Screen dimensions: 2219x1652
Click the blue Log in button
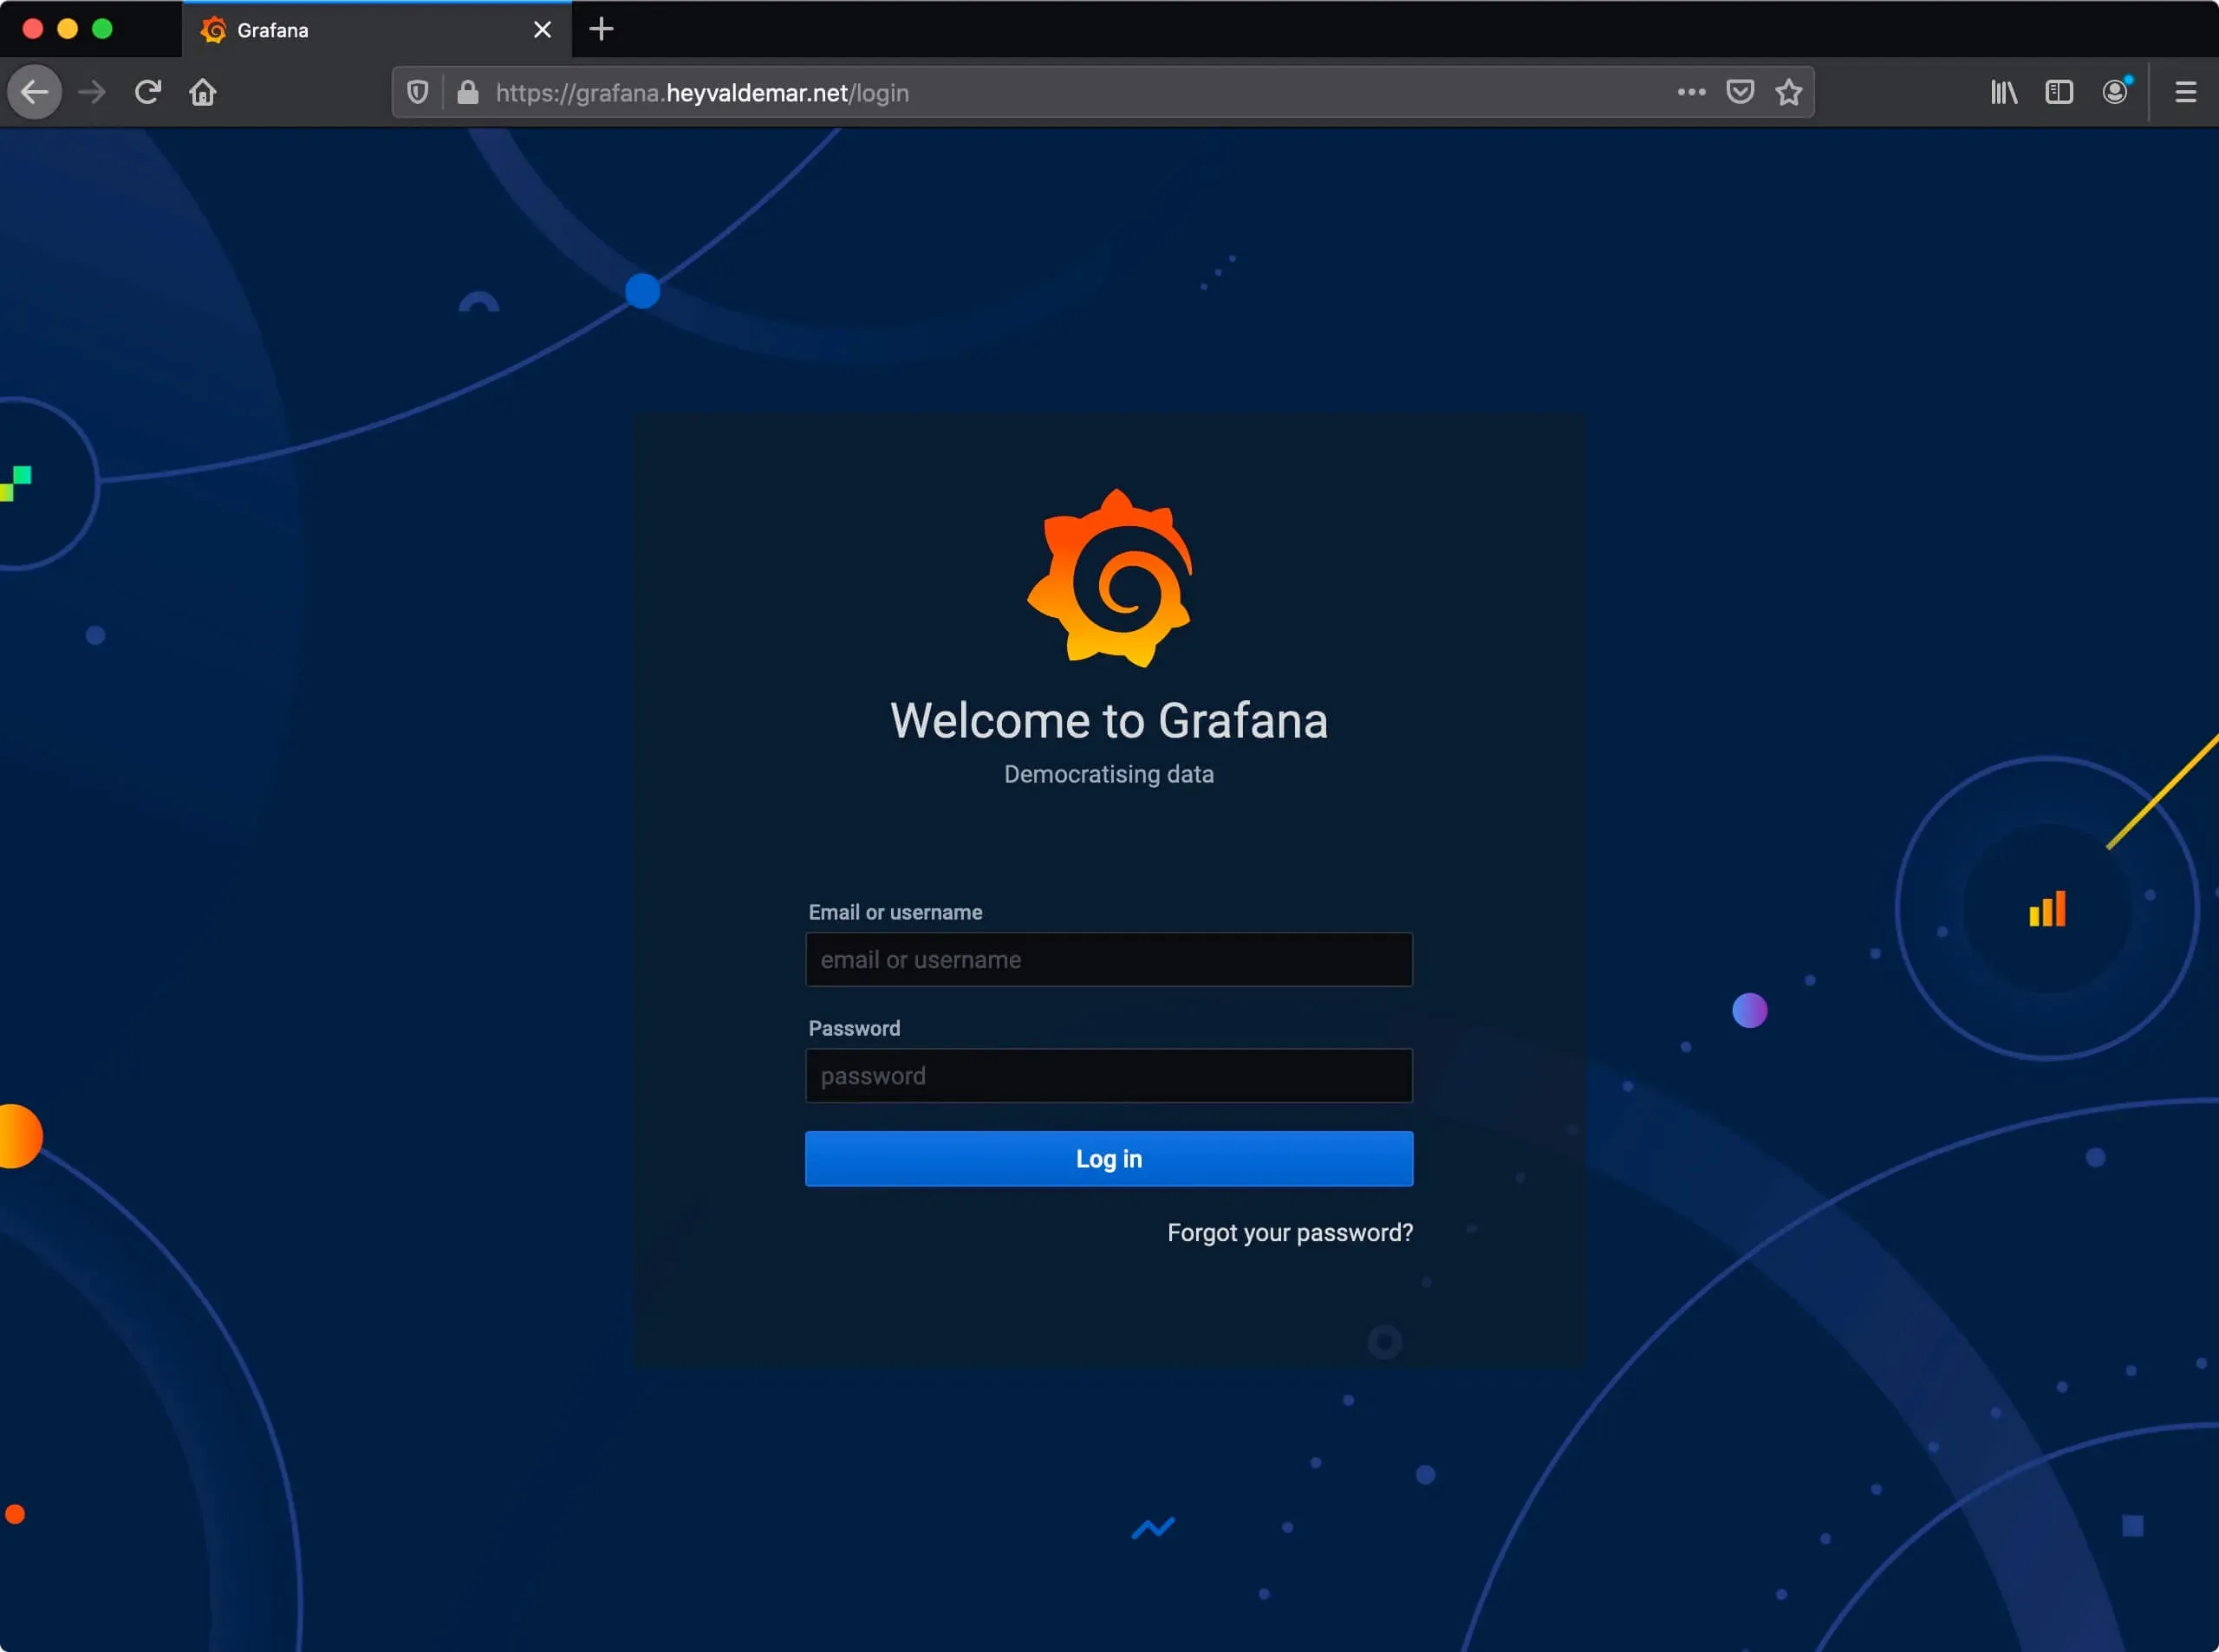(1109, 1158)
